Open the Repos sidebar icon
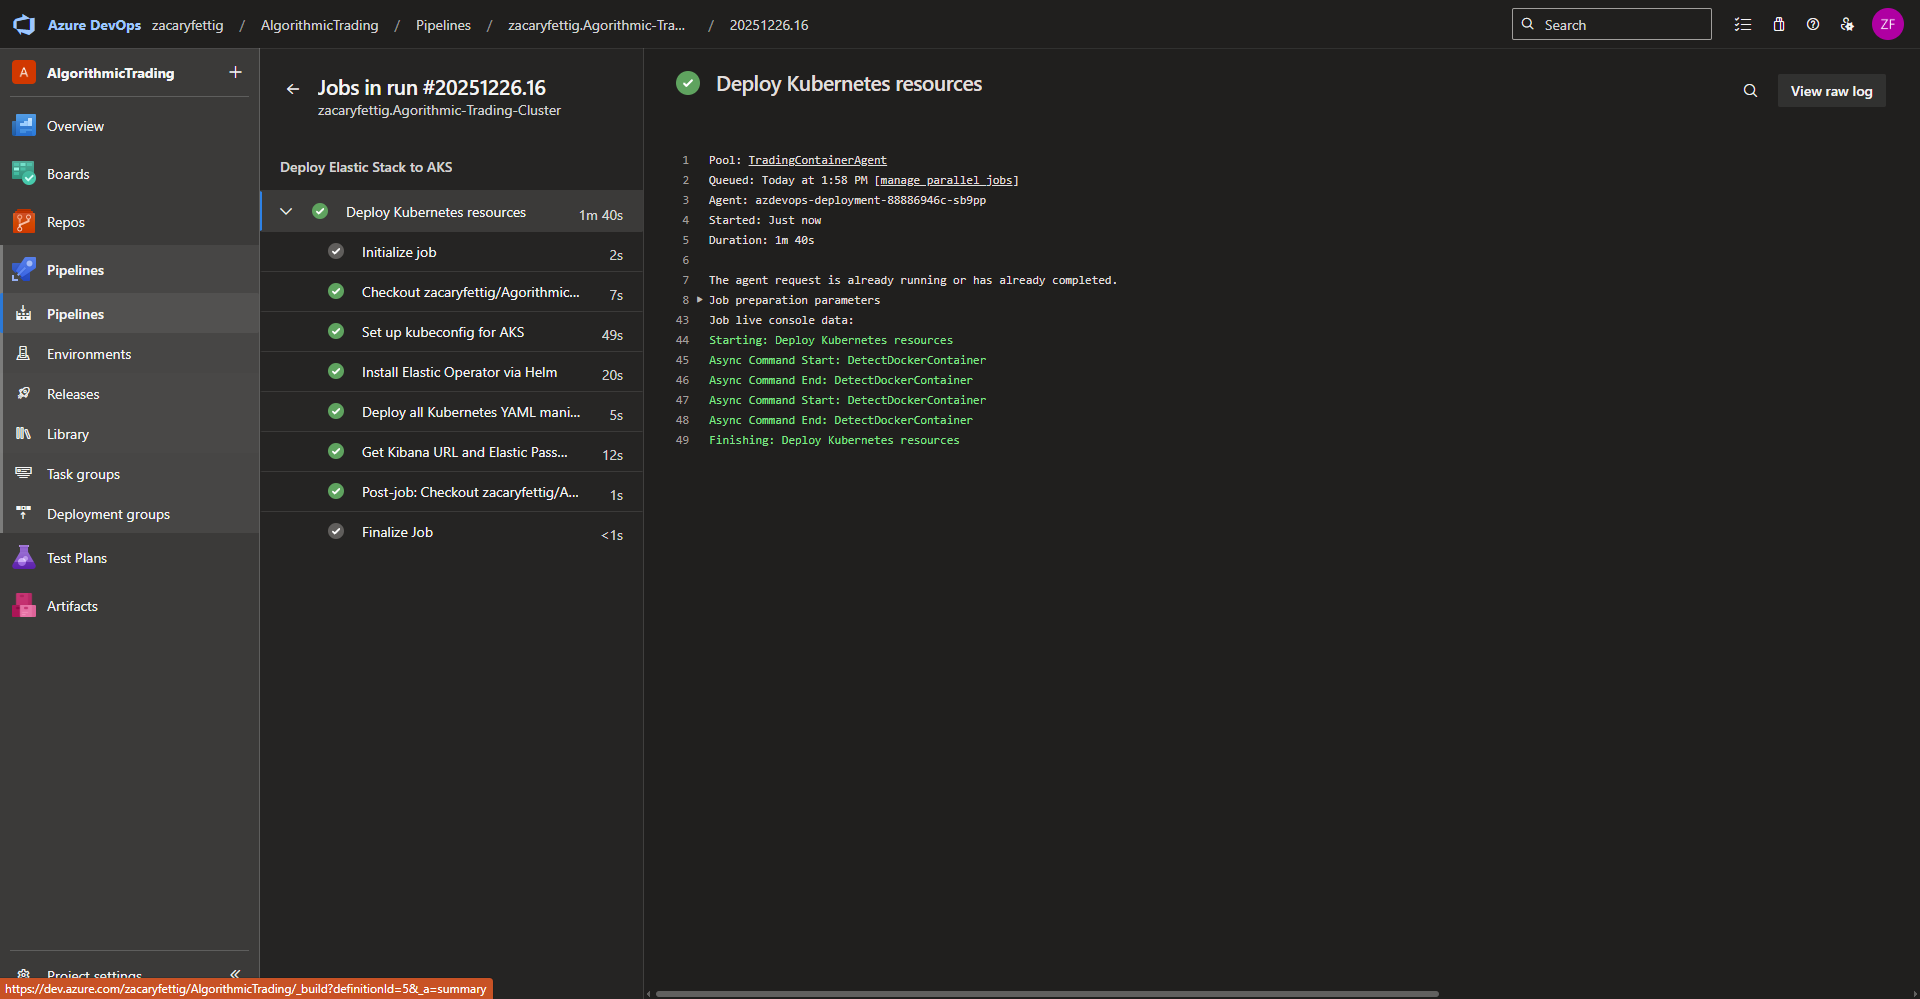 pyautogui.click(x=24, y=222)
